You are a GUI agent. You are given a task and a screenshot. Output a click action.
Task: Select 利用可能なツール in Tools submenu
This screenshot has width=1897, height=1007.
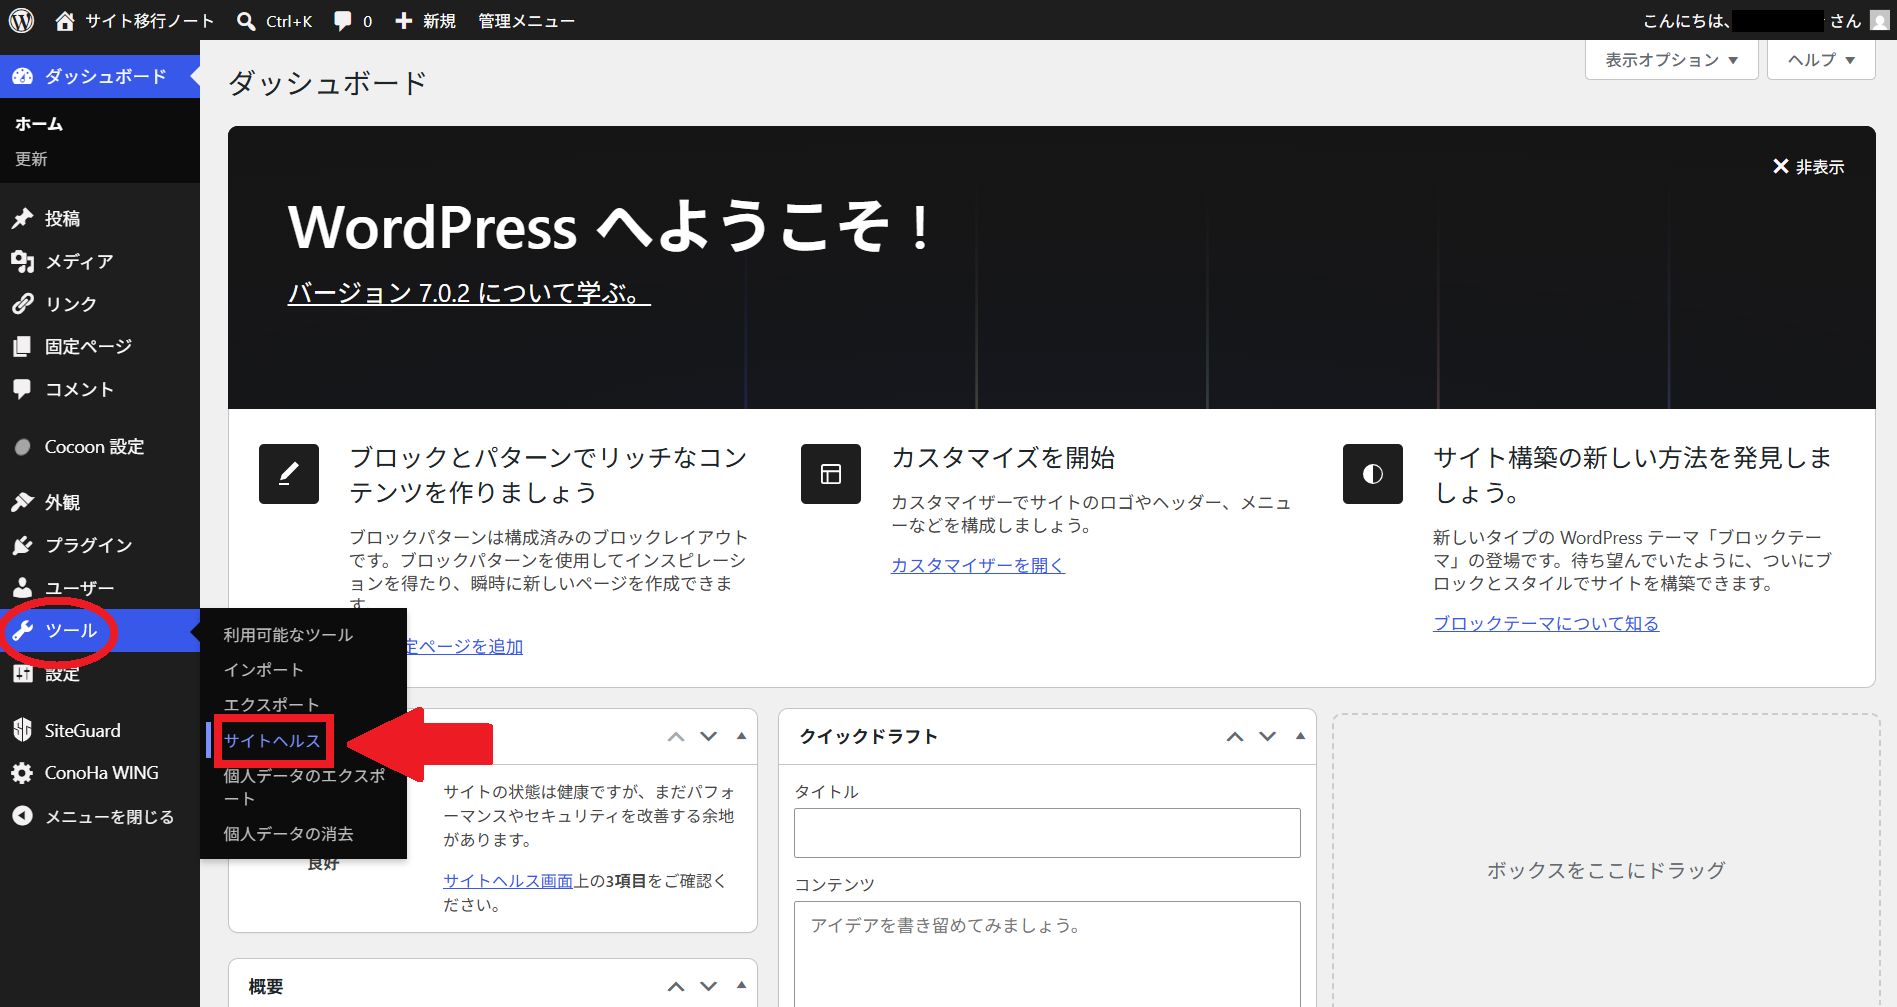[288, 635]
